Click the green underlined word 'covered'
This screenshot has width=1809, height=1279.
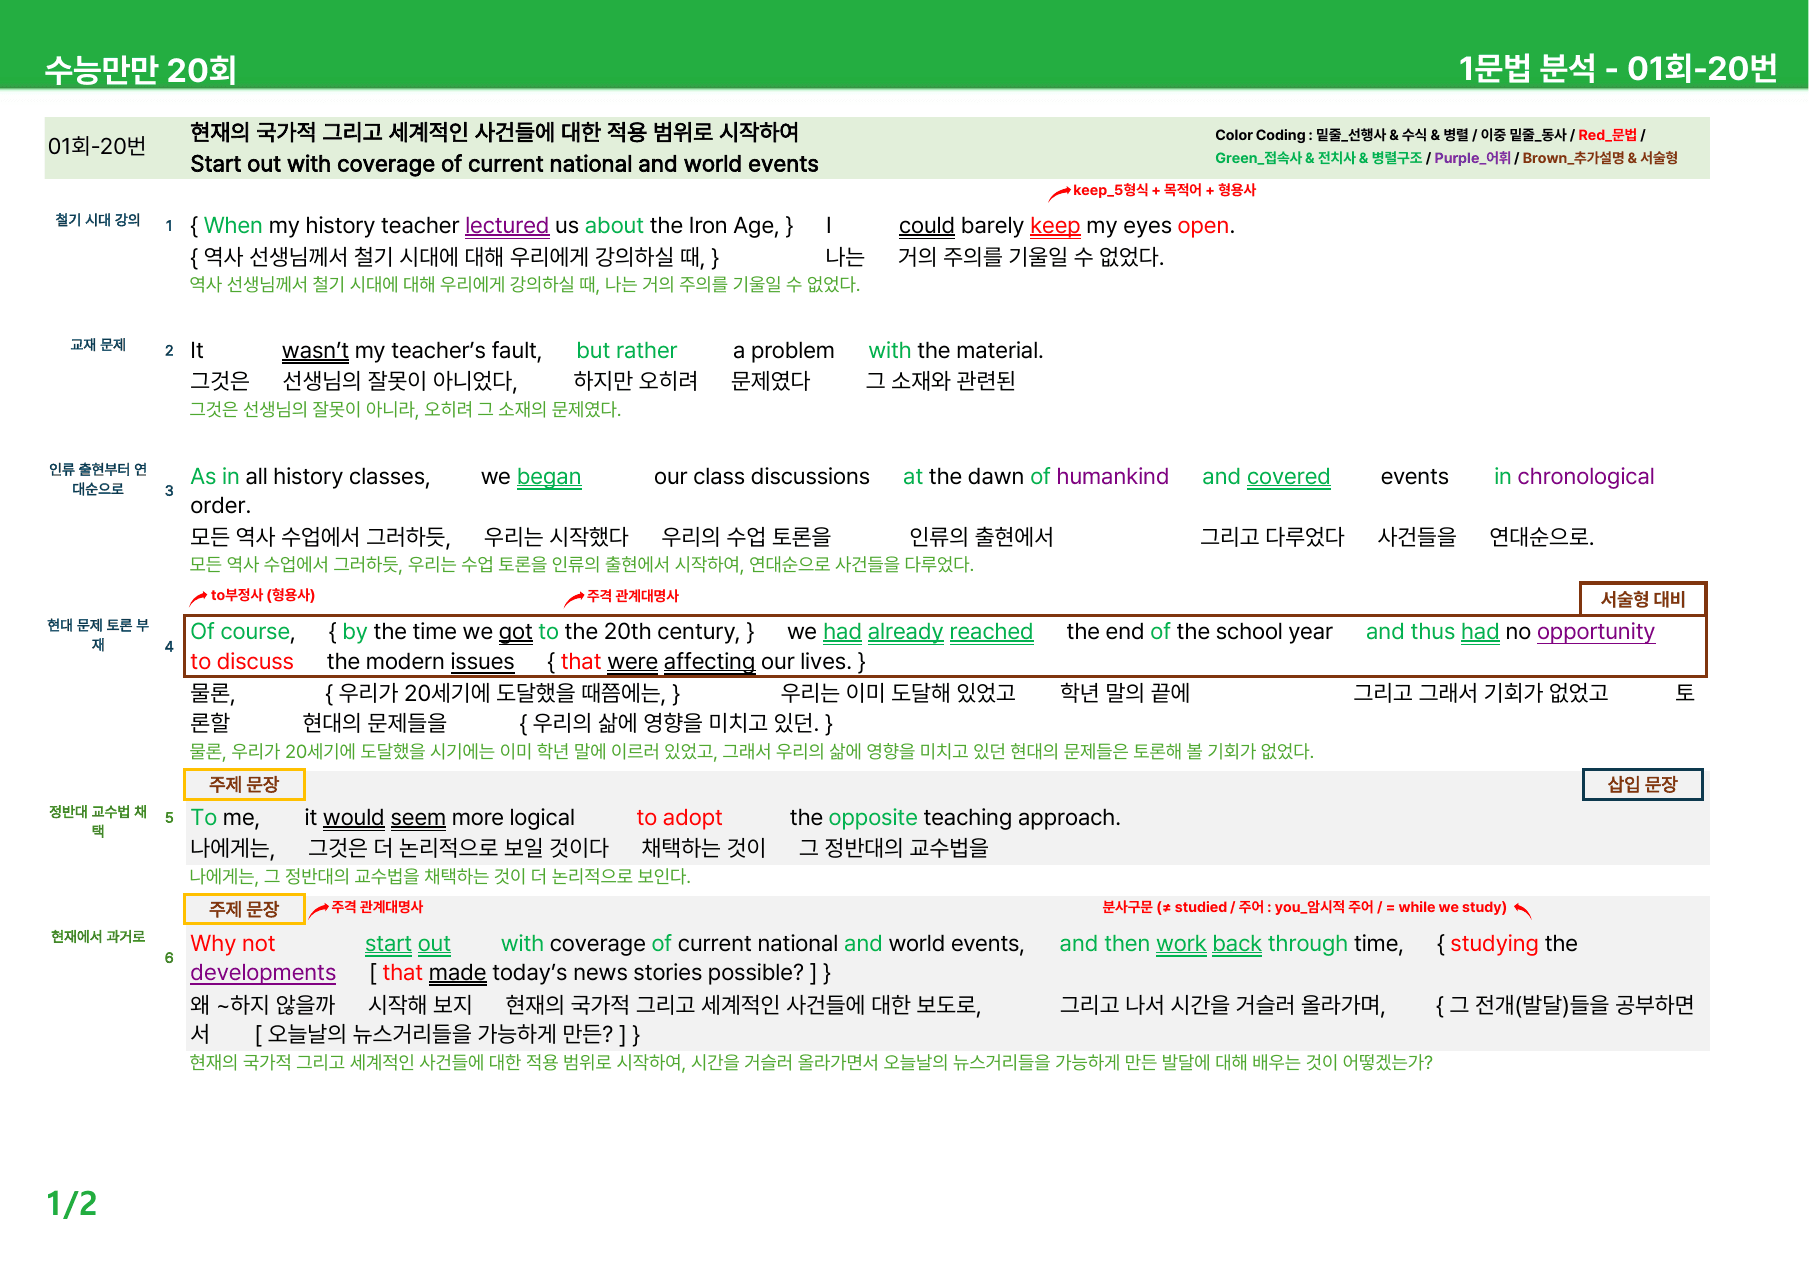[1288, 477]
